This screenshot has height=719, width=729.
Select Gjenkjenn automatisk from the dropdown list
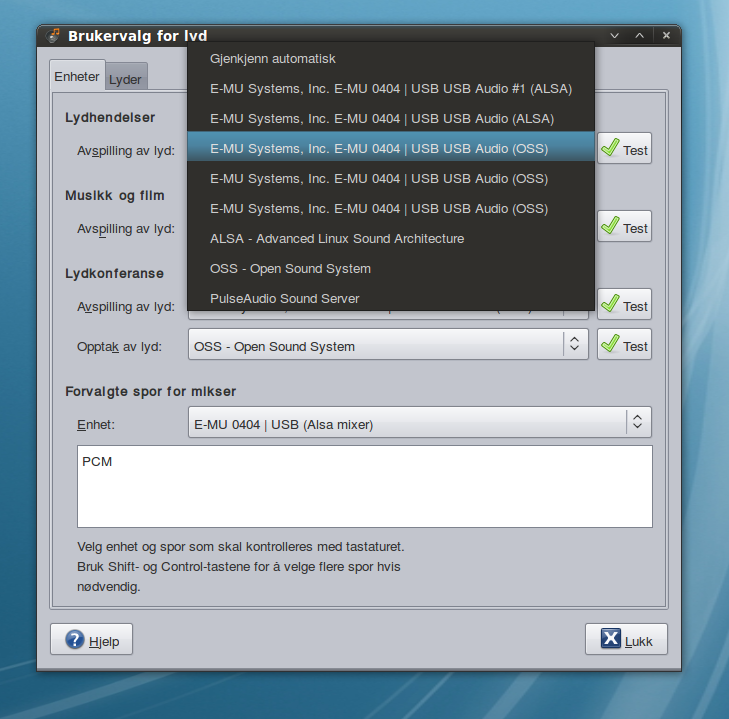click(x=391, y=59)
